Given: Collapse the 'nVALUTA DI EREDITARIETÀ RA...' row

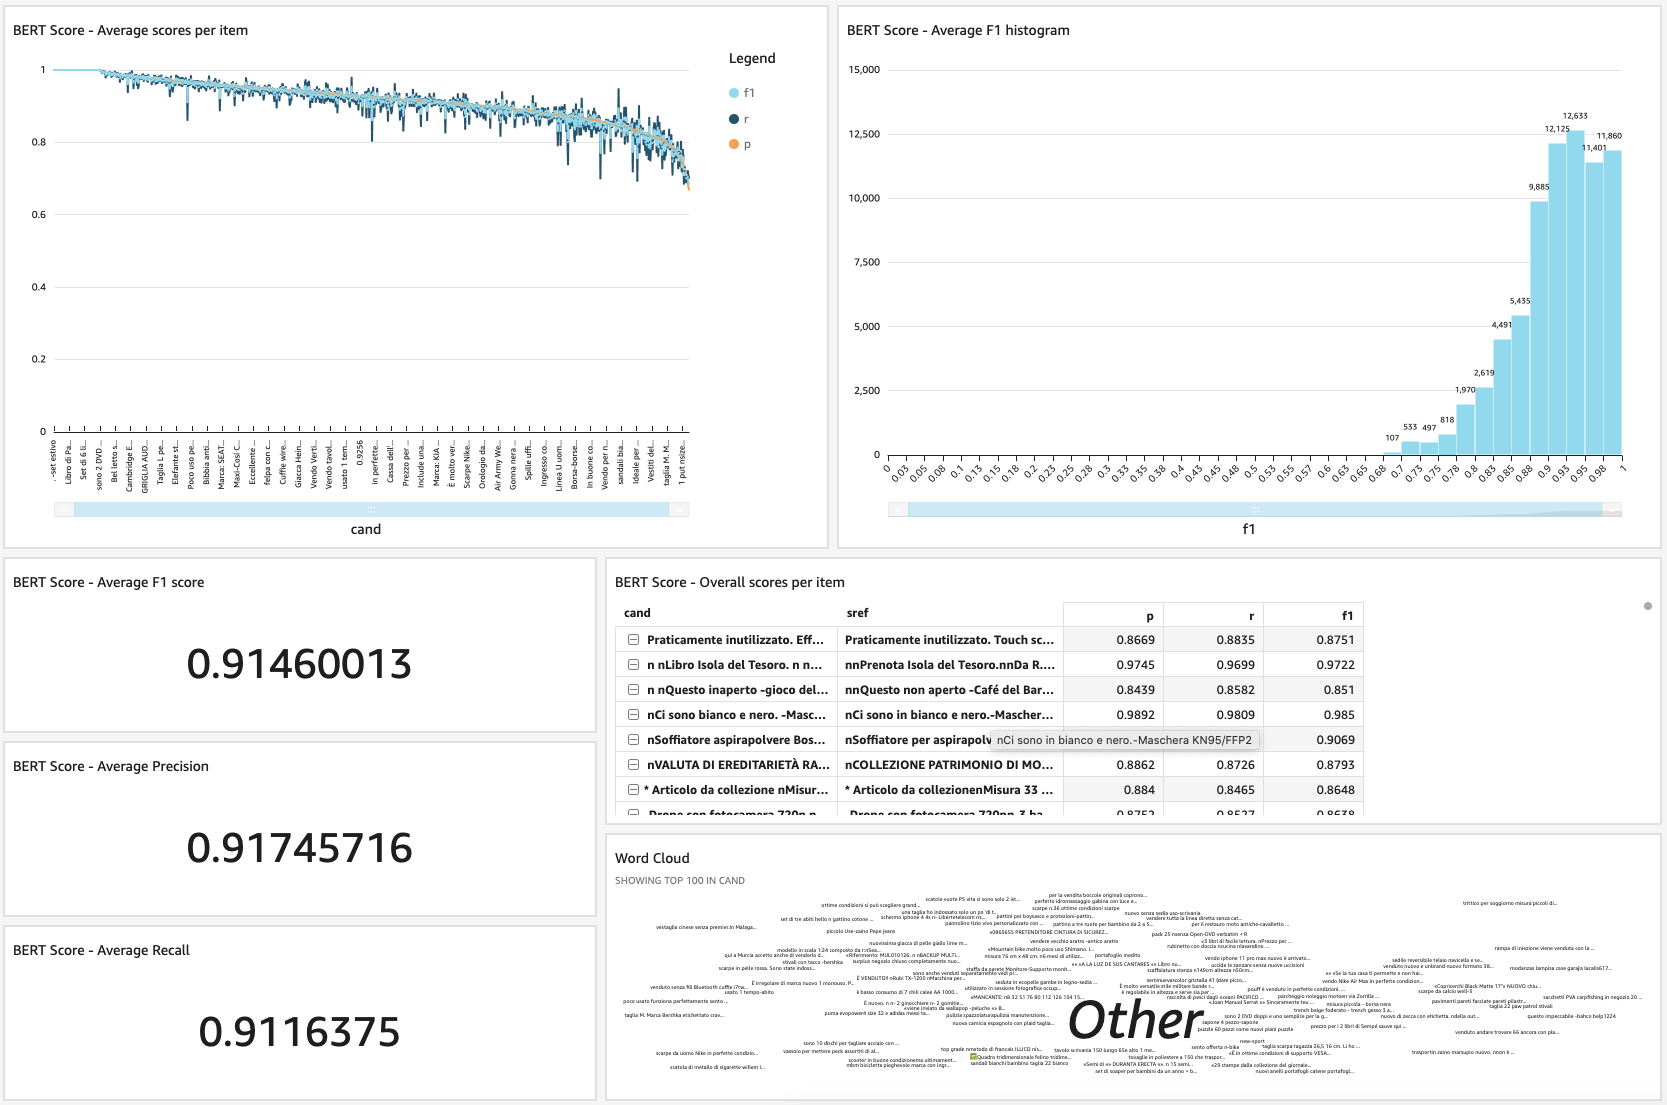Looking at the screenshot, I should tap(633, 765).
